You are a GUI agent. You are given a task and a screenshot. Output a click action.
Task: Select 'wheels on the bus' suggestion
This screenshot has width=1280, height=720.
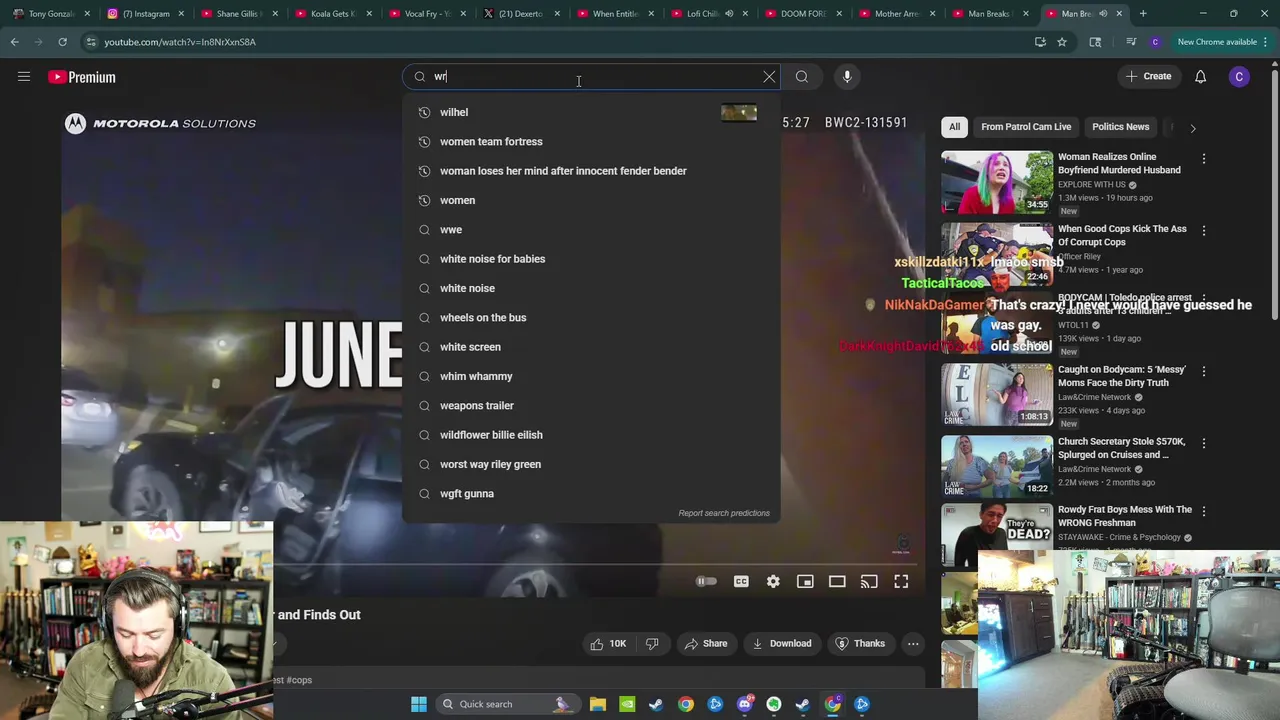(x=591, y=318)
